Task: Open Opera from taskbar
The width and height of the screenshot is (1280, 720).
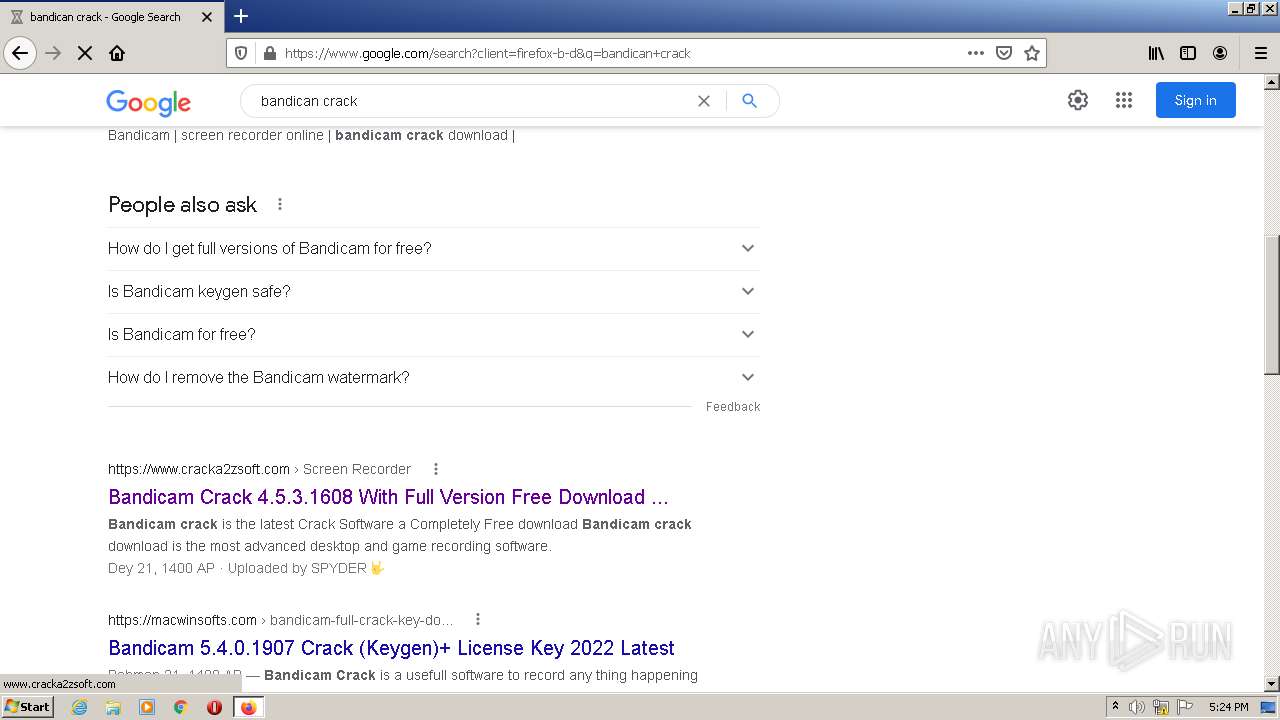Action: 214,707
